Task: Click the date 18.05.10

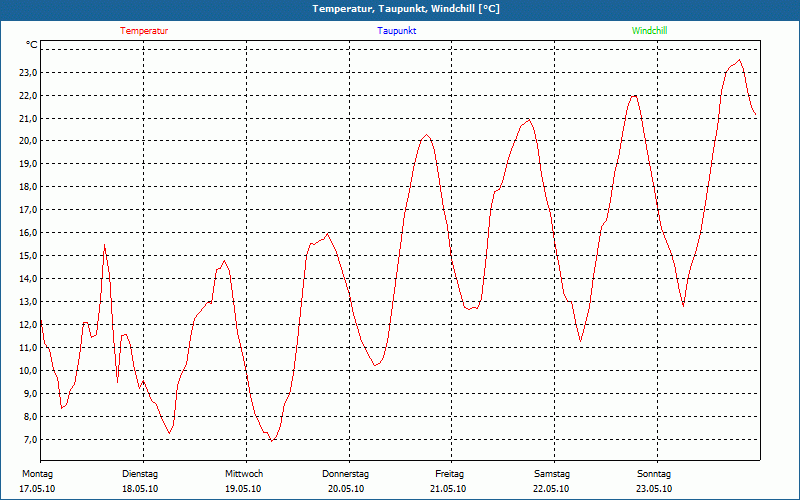Action: pyautogui.click(x=140, y=489)
